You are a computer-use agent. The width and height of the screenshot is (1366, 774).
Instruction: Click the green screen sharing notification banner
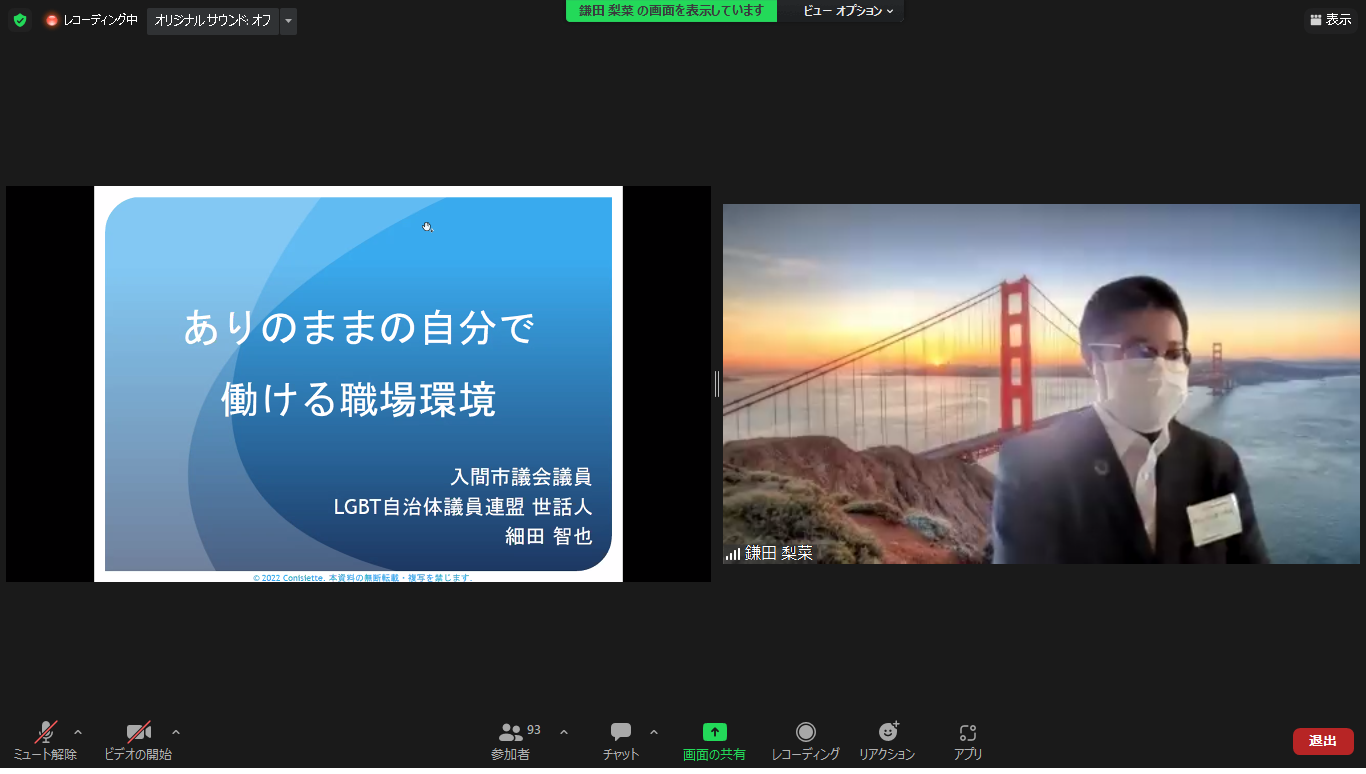click(671, 11)
